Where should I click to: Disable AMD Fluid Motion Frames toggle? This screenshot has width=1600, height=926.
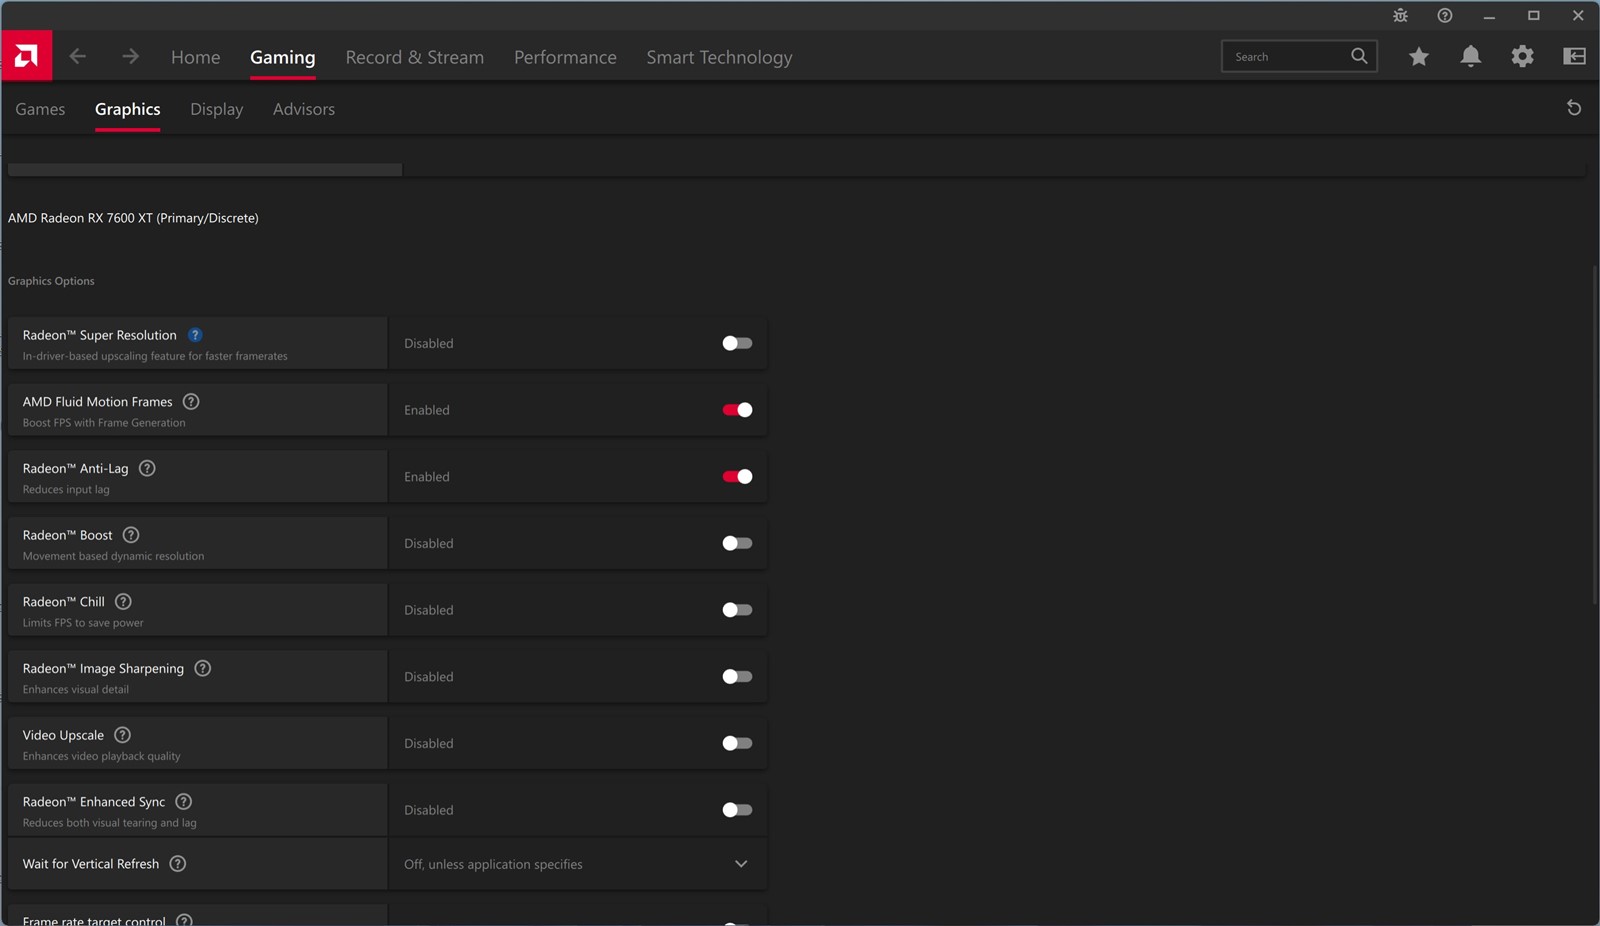coord(737,410)
